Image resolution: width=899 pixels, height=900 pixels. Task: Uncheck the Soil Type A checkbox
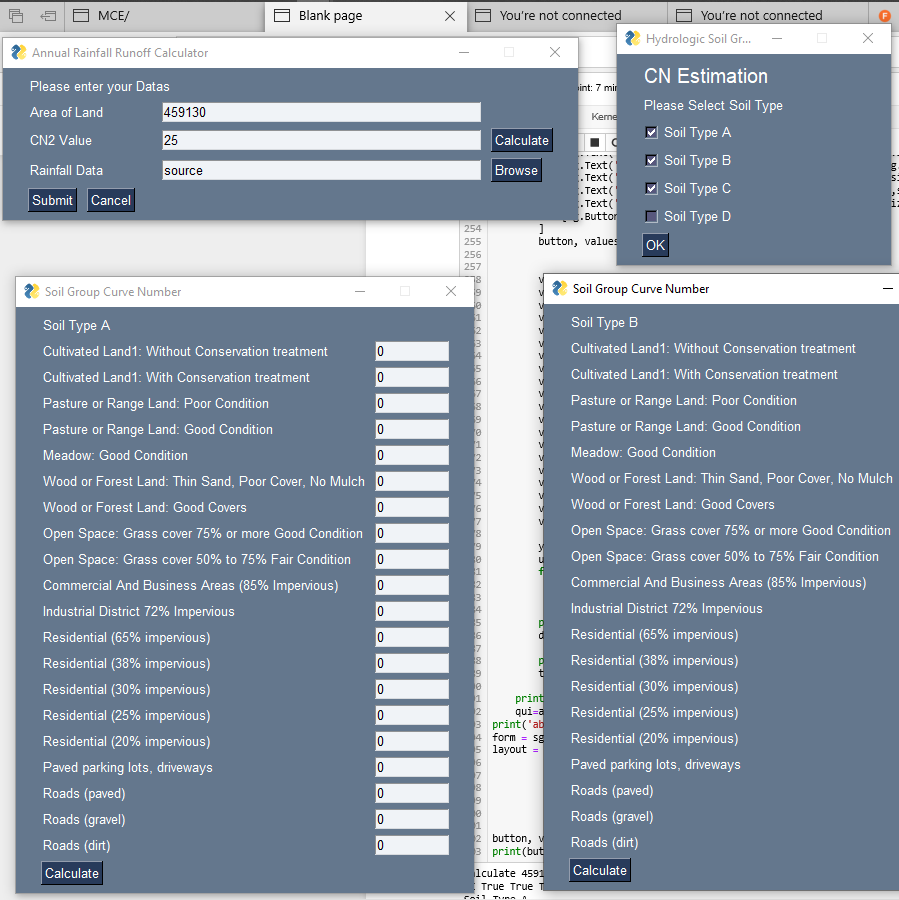pos(651,133)
